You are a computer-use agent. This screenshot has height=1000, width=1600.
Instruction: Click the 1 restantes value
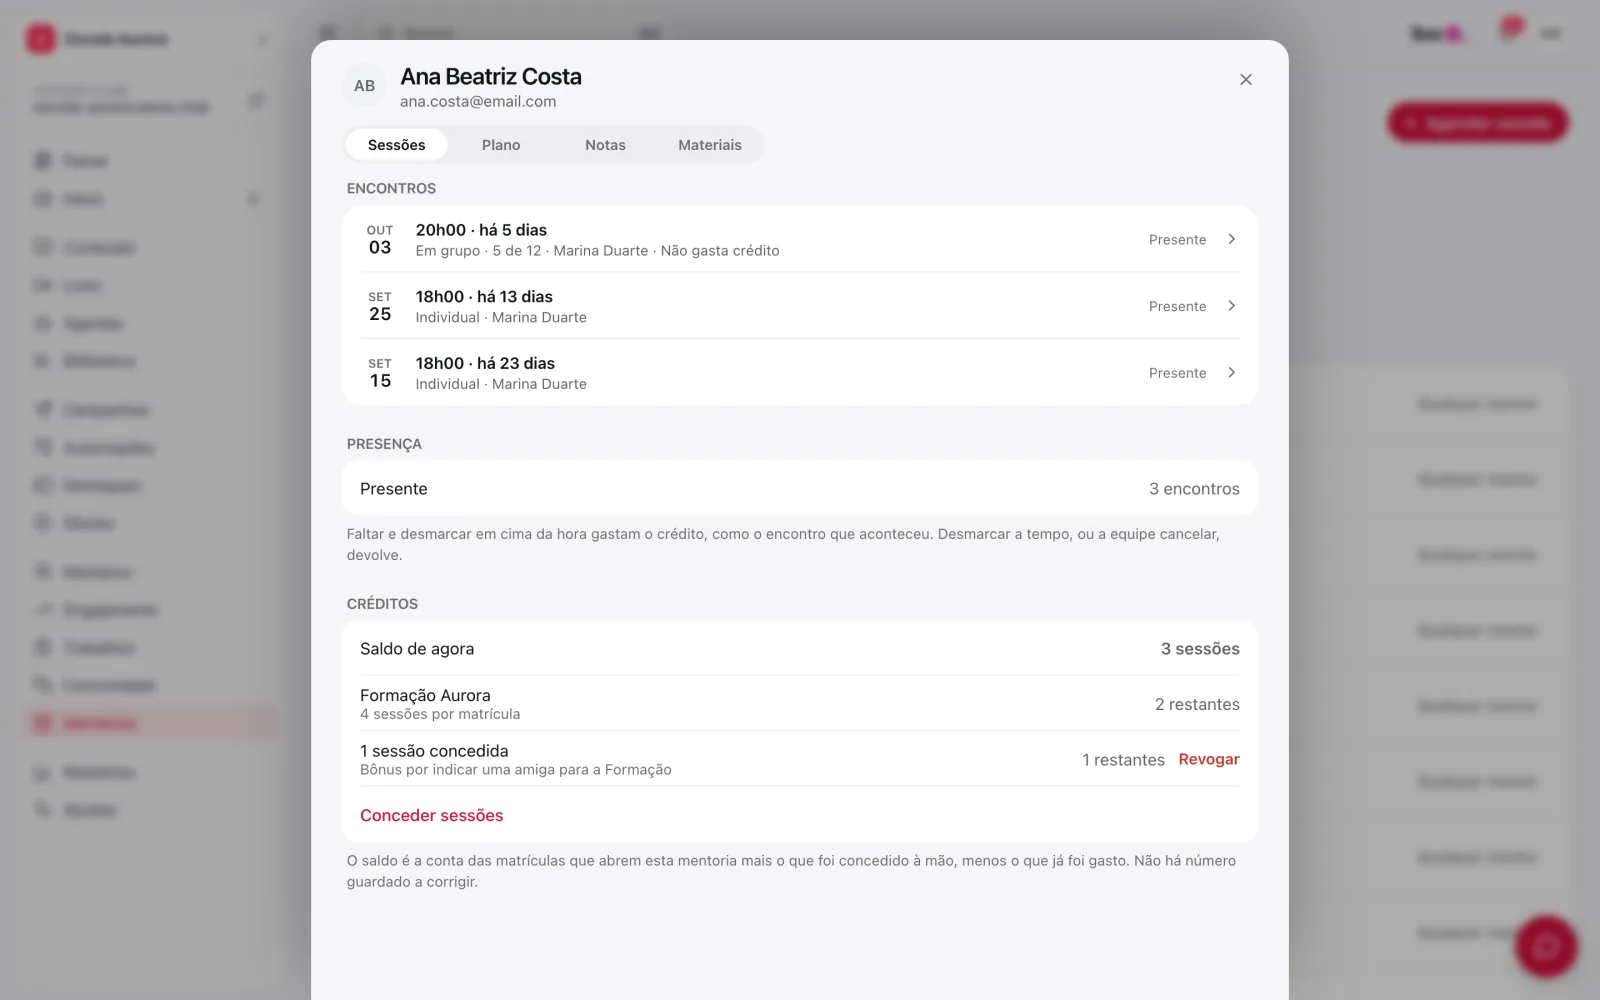point(1123,760)
